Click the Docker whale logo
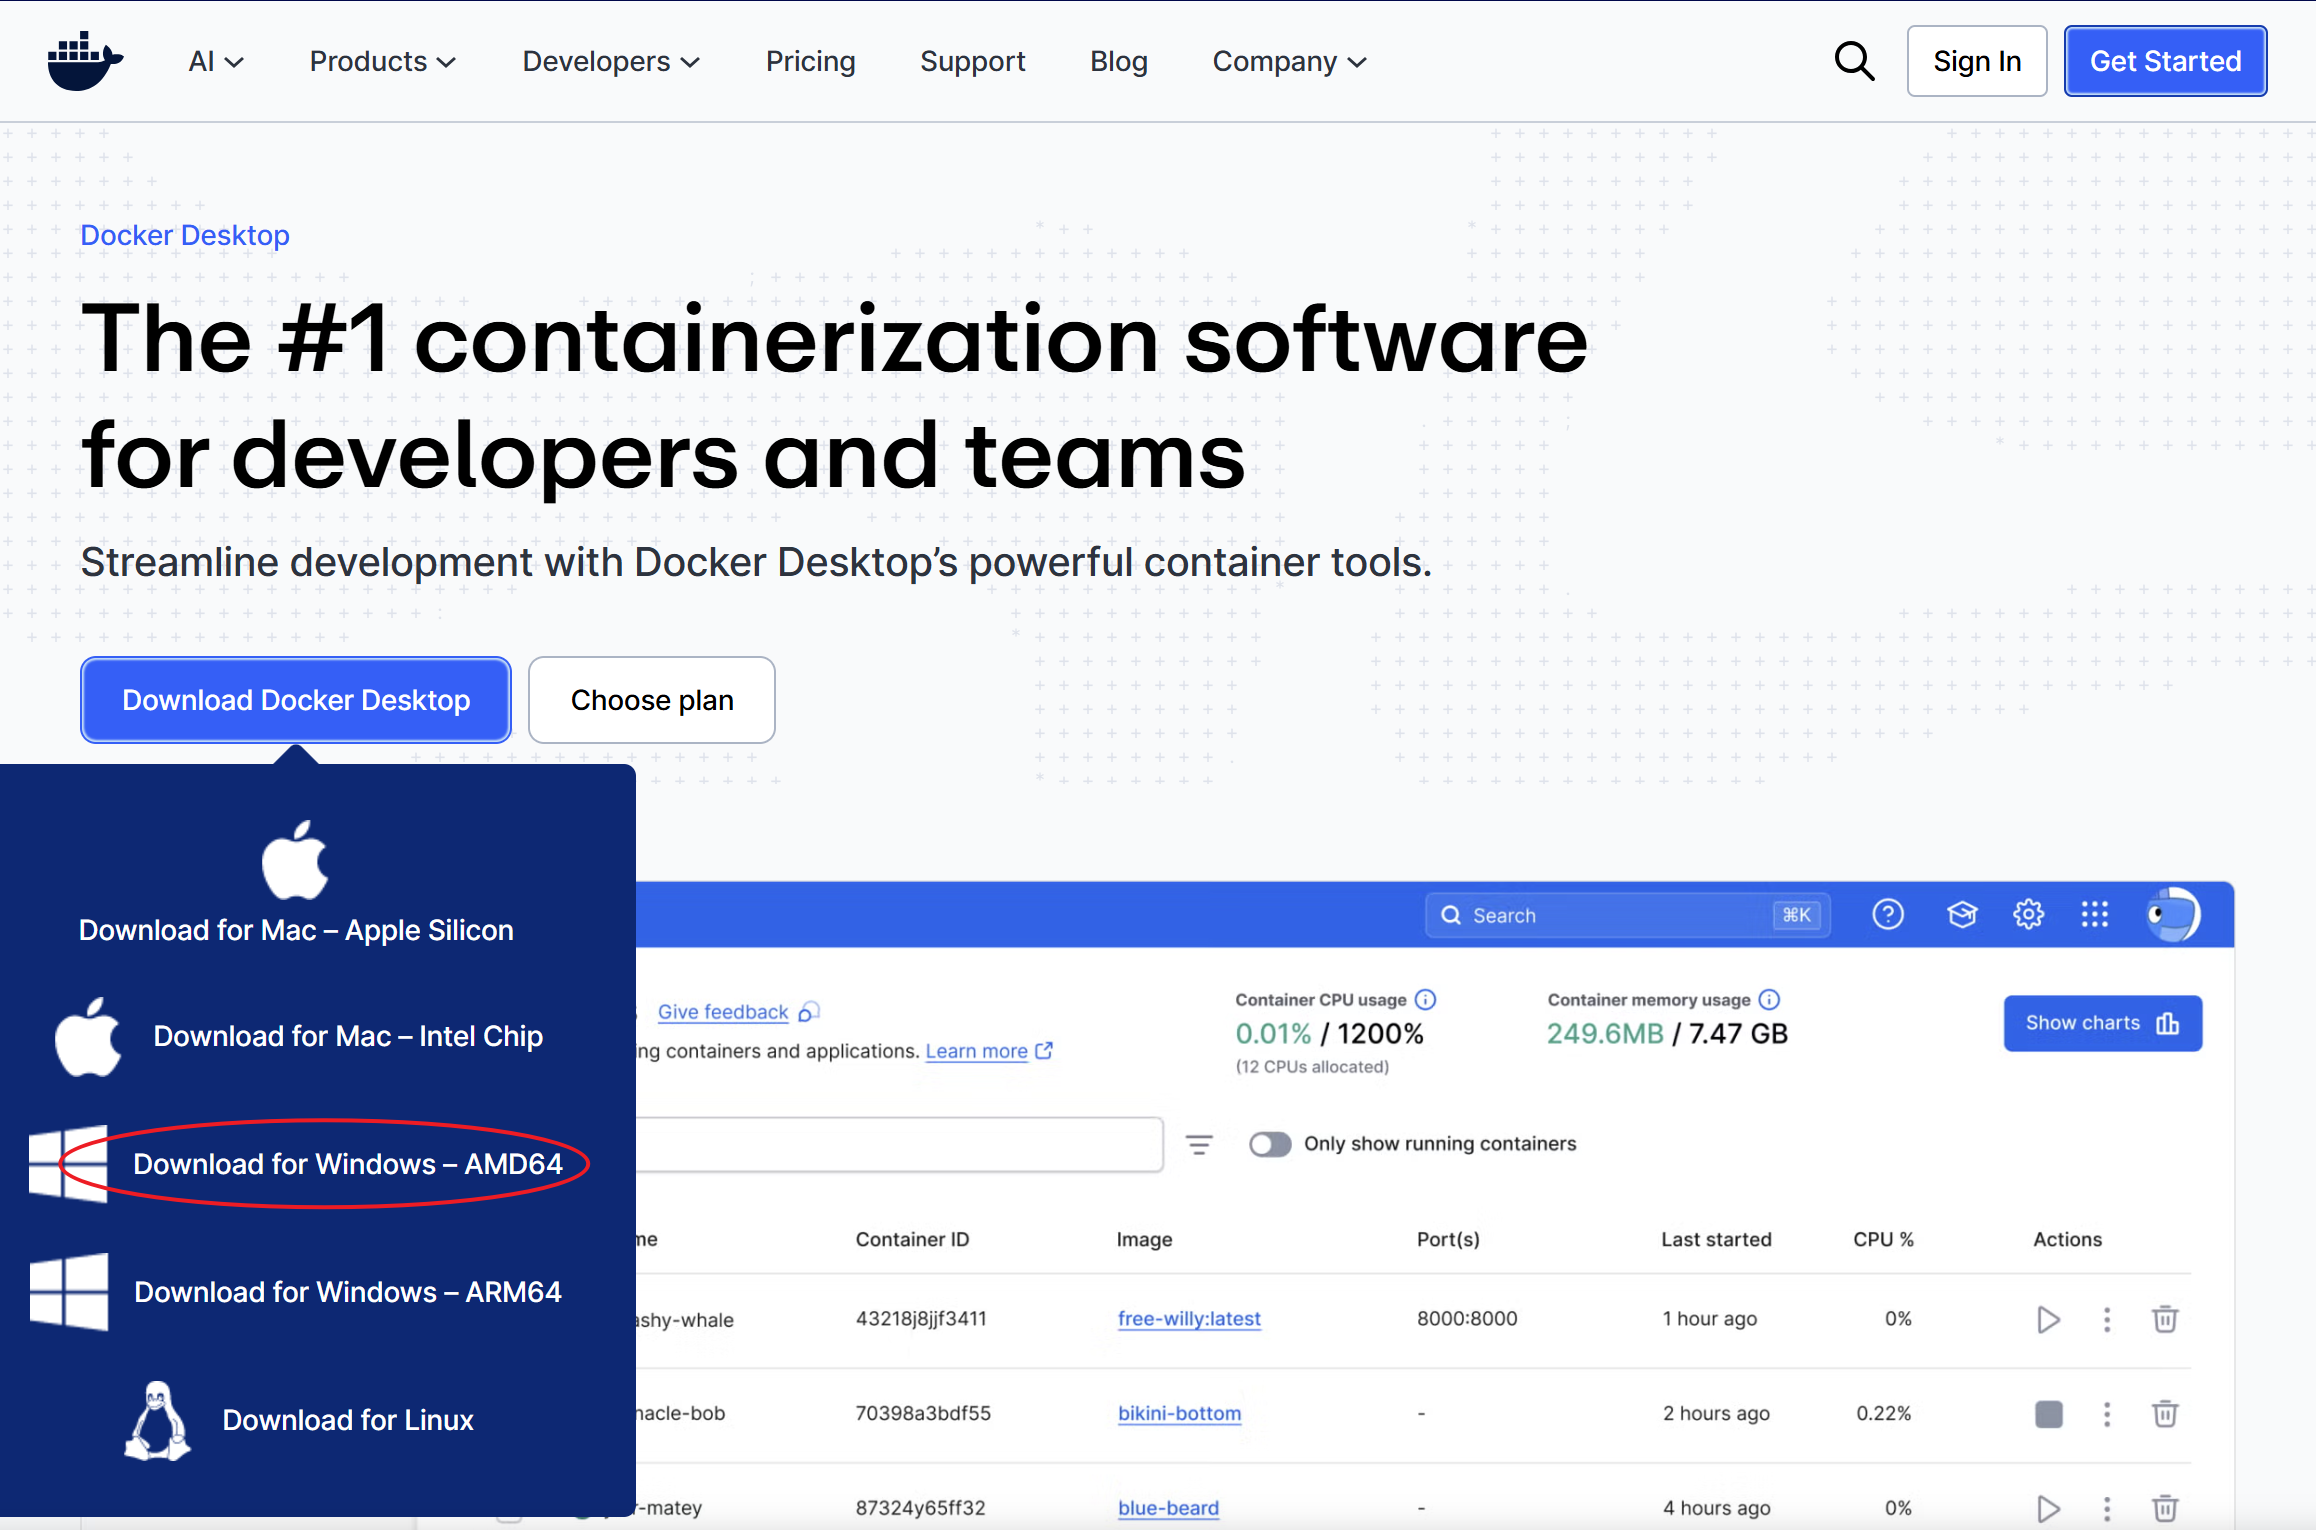Viewport: 2316px width, 1530px height. pos(84,61)
